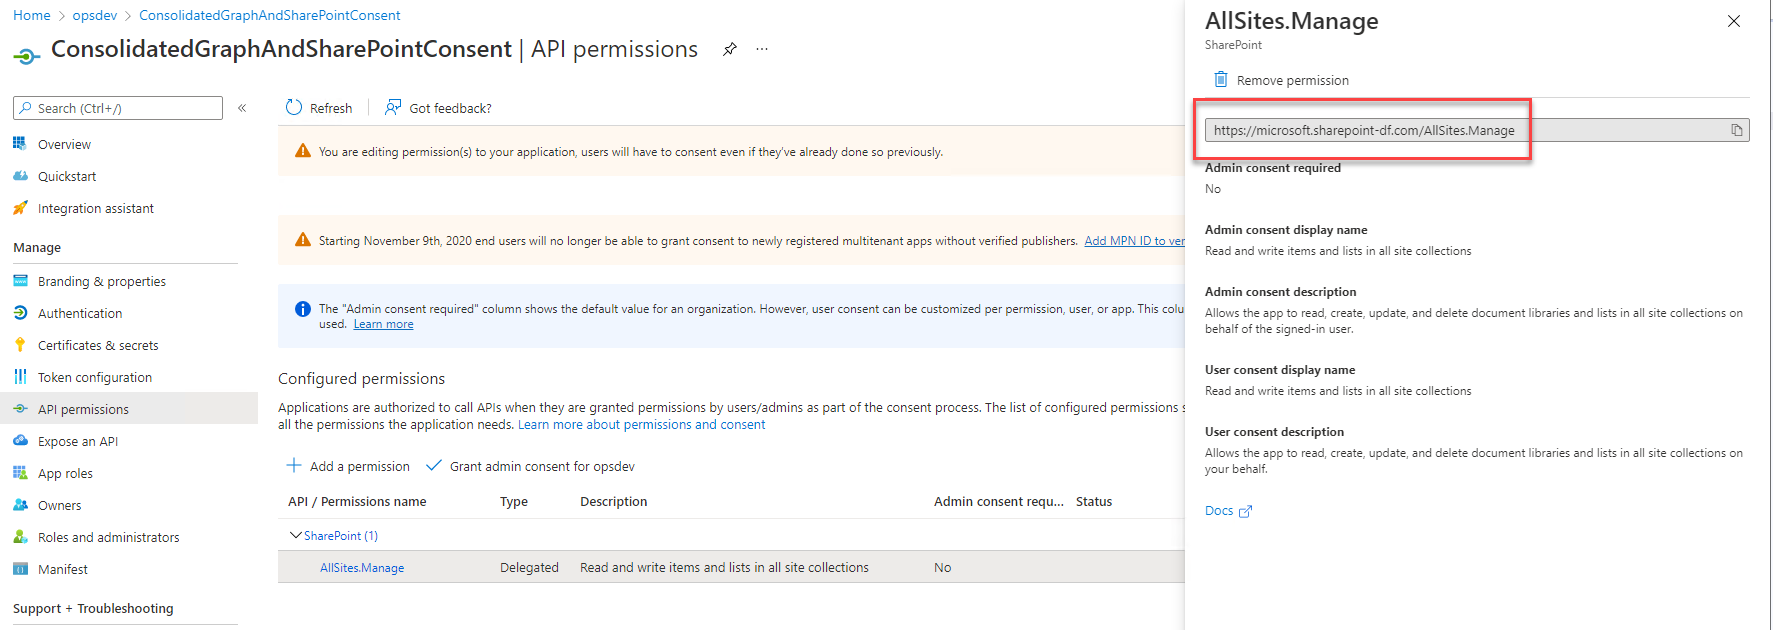Click the Refresh icon in toolbar
The image size is (1773, 630).
294,108
